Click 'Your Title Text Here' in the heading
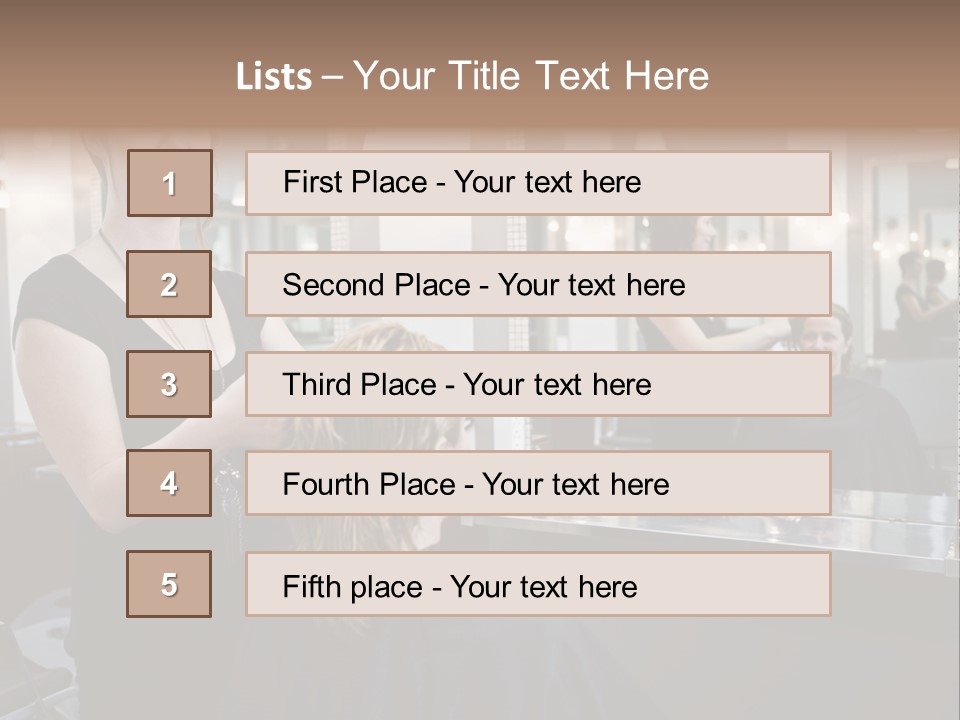Image resolution: width=960 pixels, height=720 pixels. point(531,76)
